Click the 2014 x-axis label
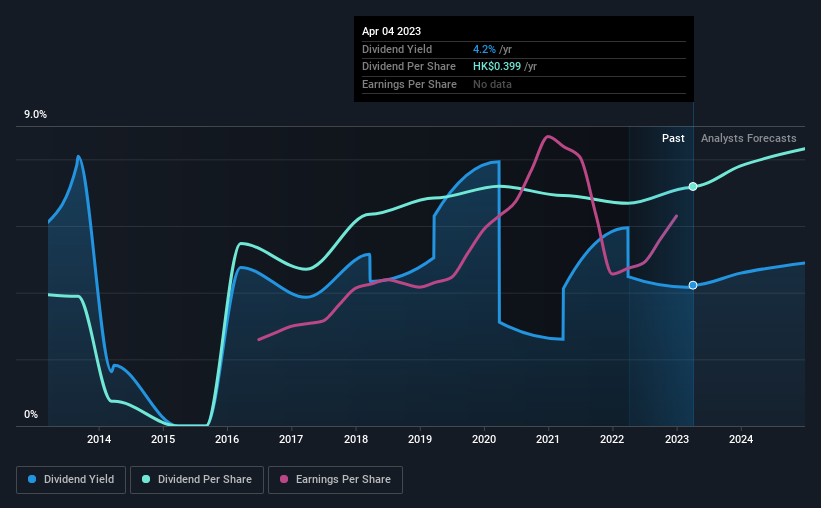The image size is (821, 508). (x=99, y=439)
